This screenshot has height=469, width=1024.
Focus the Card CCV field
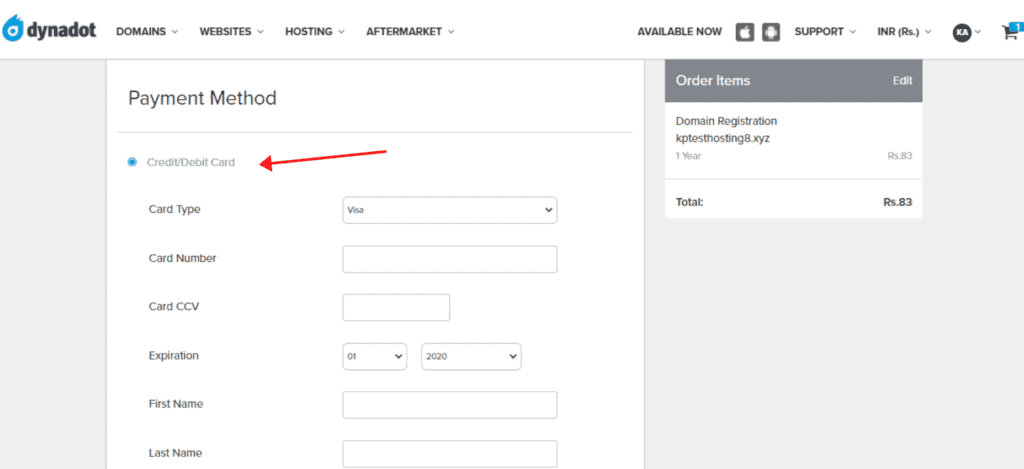point(396,308)
